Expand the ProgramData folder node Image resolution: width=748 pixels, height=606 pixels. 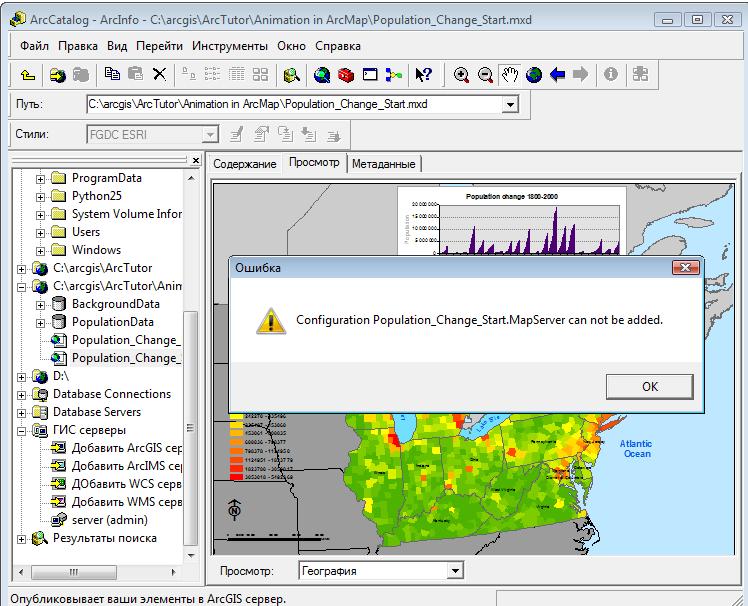[40, 179]
